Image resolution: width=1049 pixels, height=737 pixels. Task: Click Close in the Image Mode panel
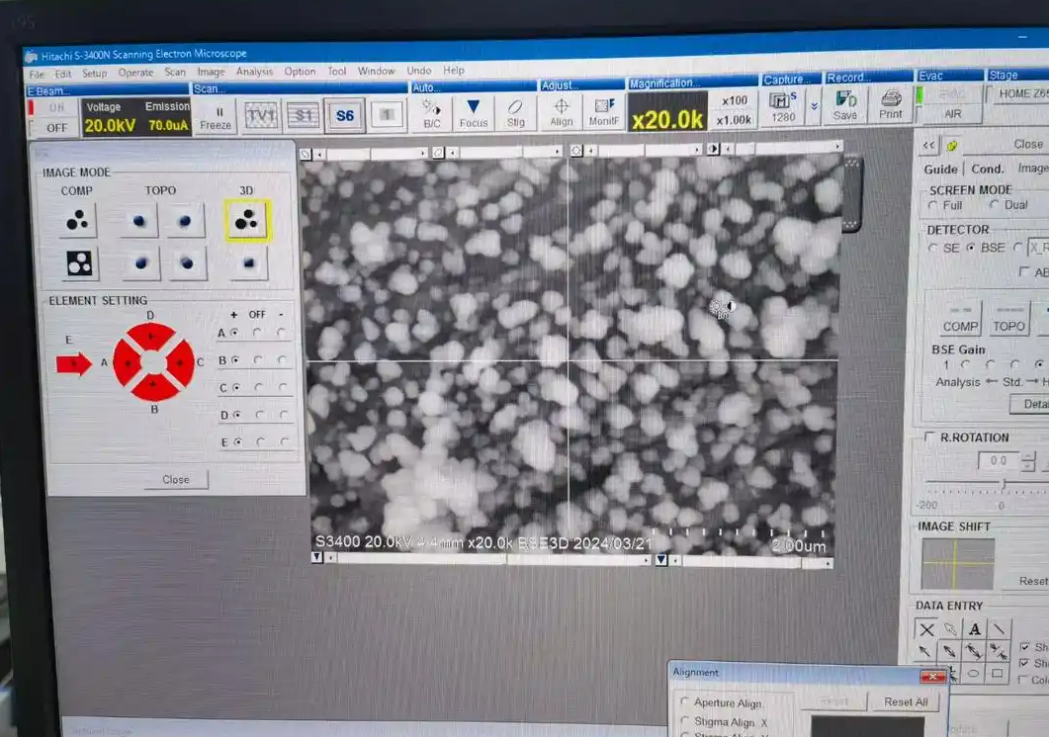point(176,480)
